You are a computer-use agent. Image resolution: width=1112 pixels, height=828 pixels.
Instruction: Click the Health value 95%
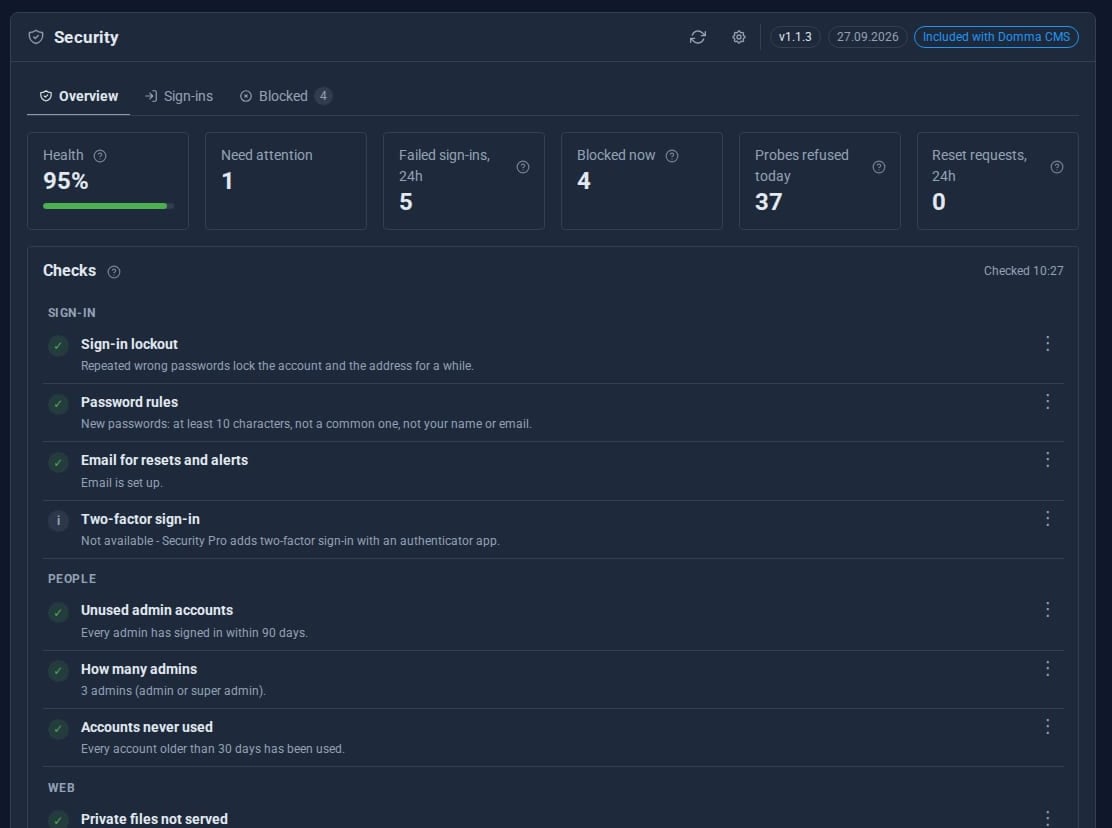tap(65, 181)
